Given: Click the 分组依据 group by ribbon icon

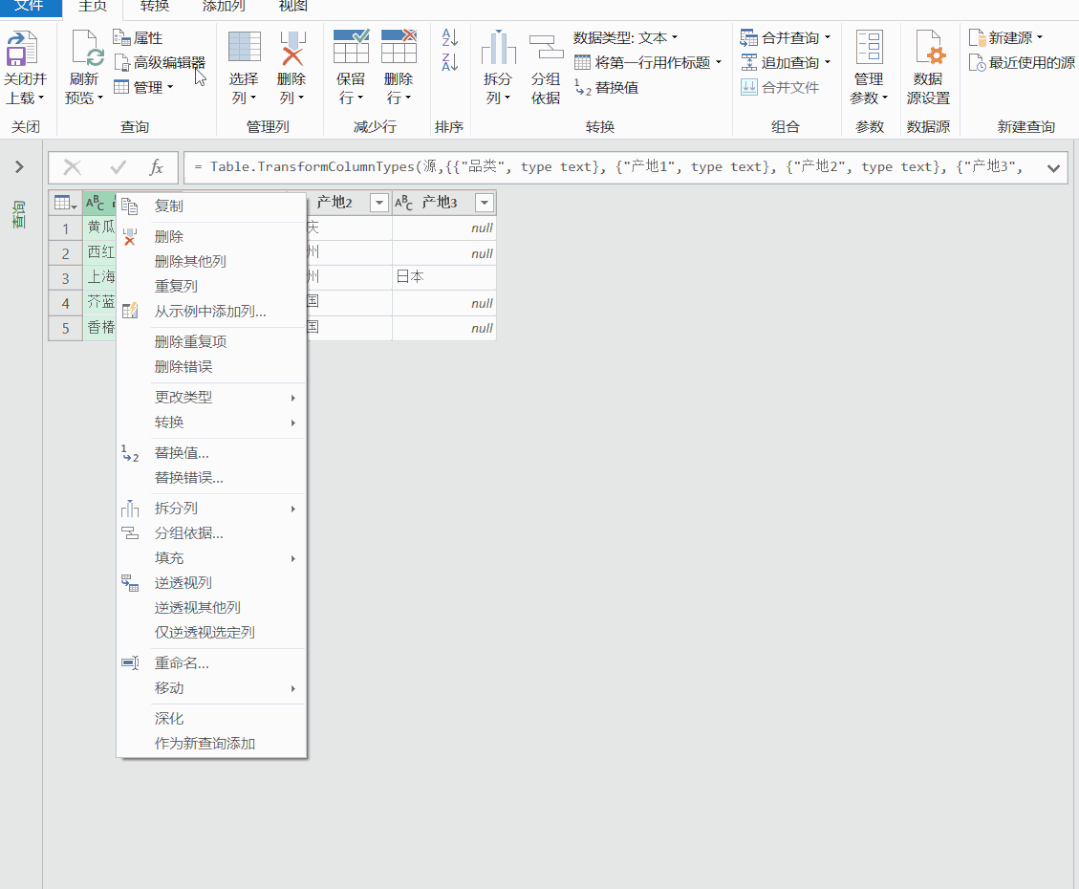Looking at the screenshot, I should click(x=546, y=48).
